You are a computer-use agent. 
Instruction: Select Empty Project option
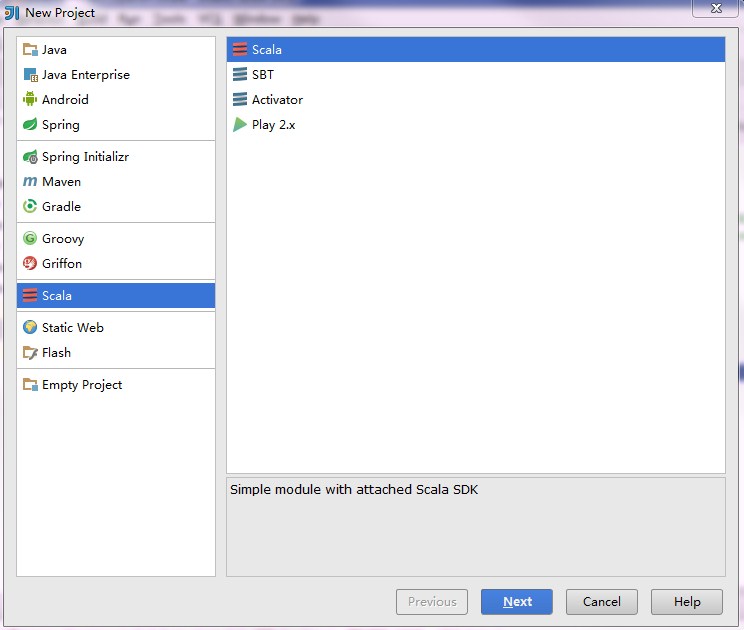116,384
